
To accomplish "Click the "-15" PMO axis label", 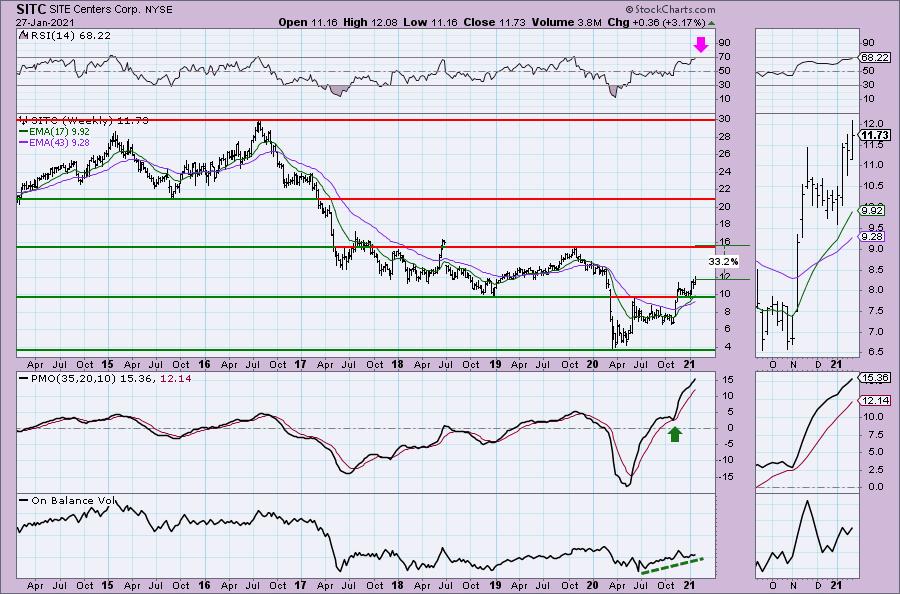I will click(x=726, y=476).
